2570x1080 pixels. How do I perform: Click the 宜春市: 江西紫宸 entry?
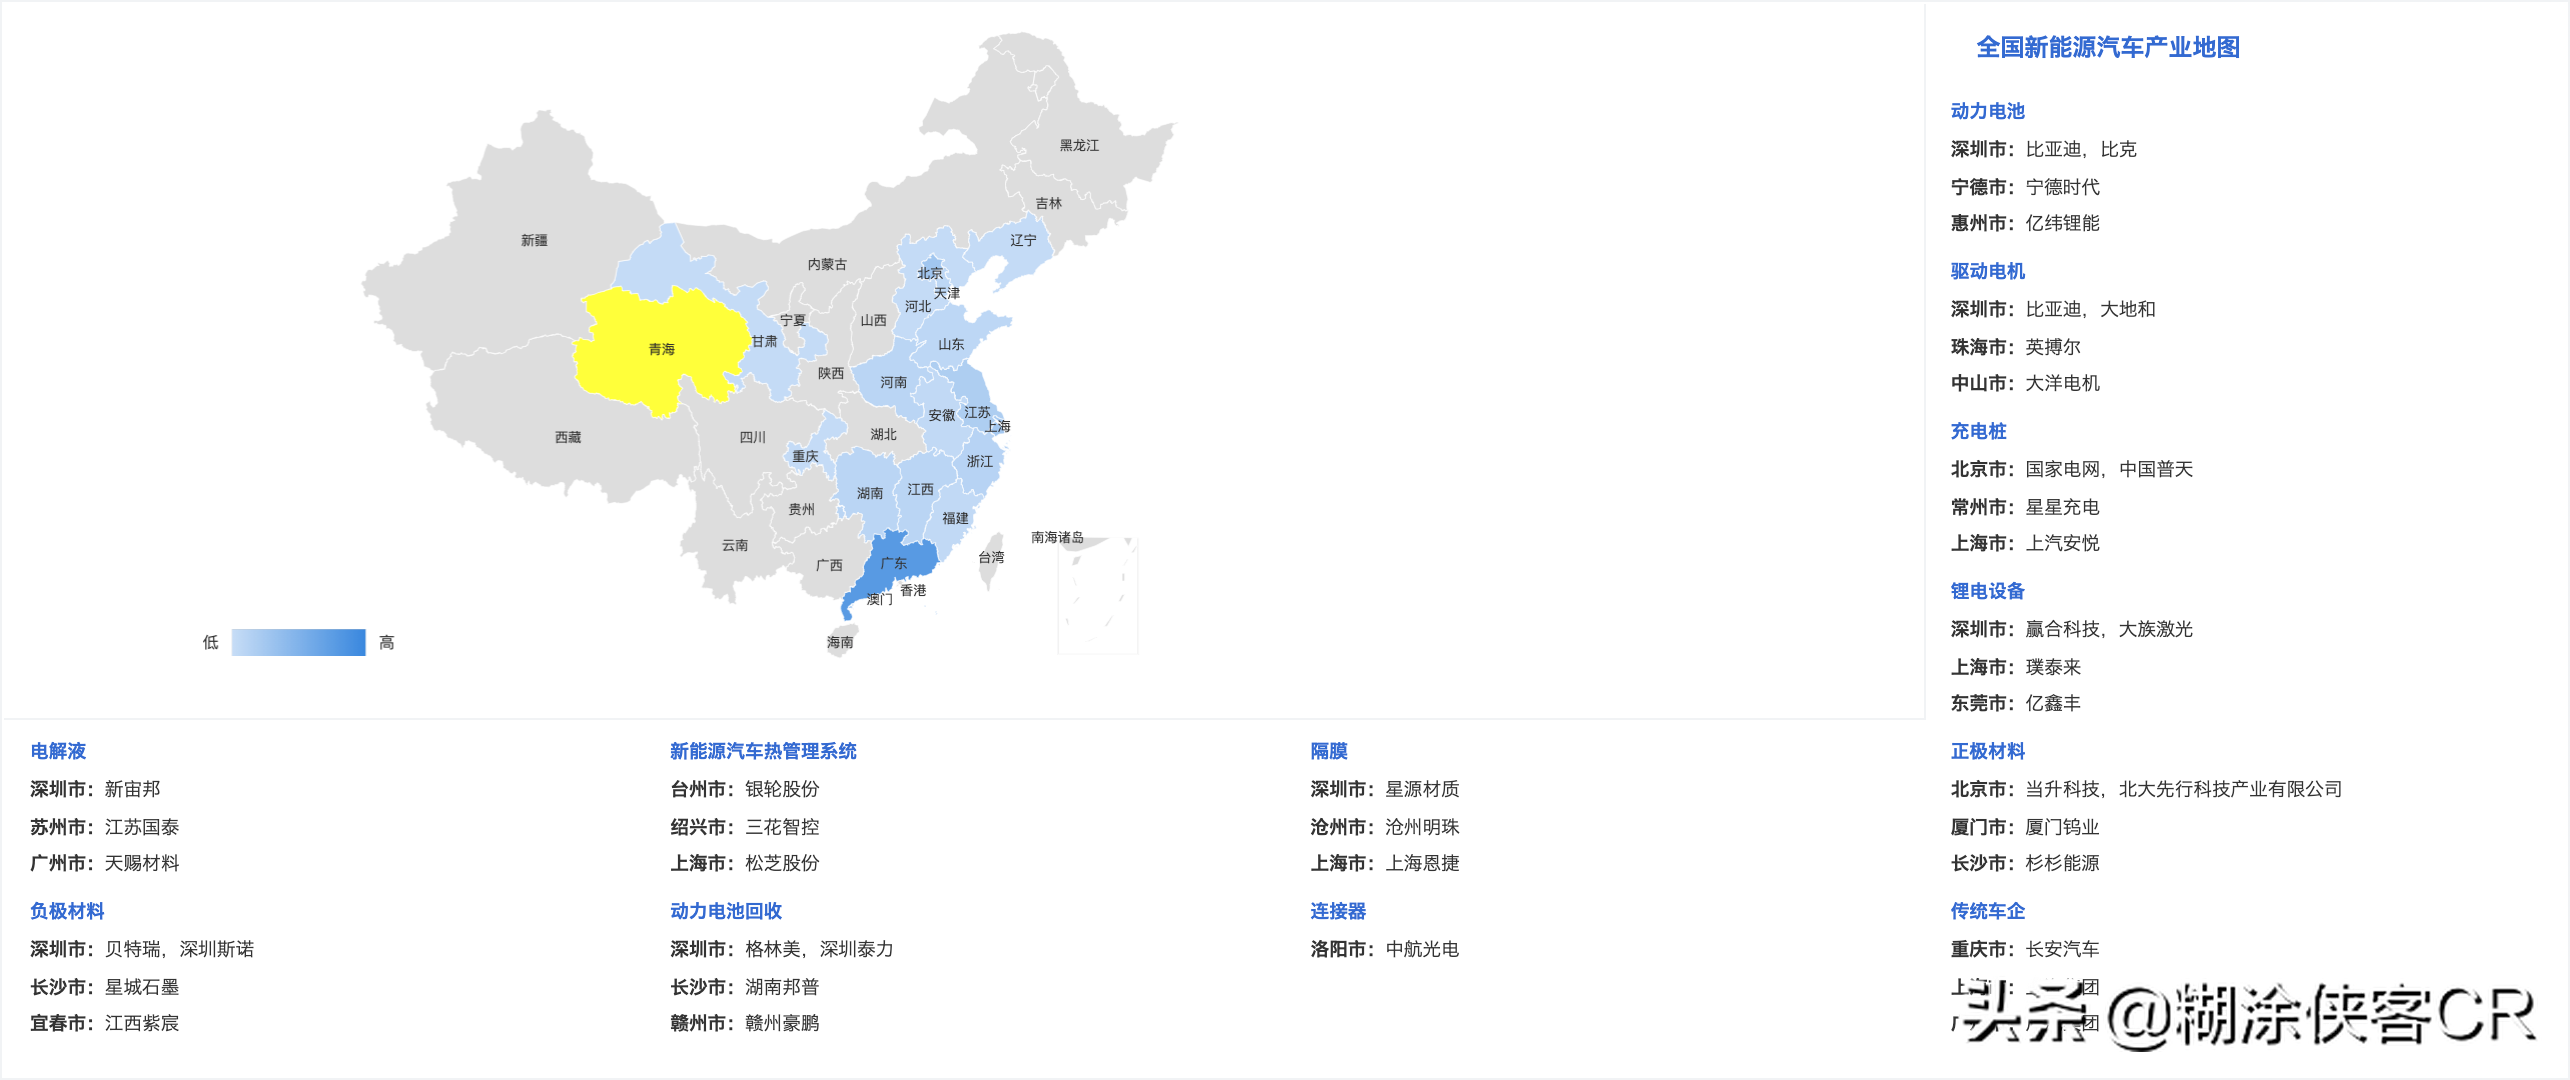pos(105,1023)
